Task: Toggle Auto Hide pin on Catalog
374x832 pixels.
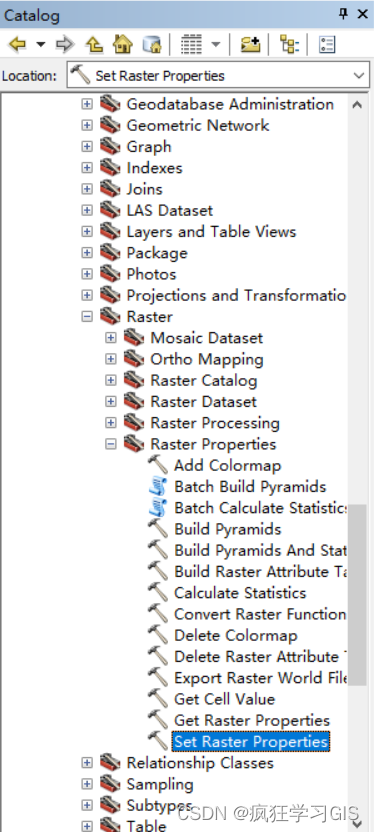Action: tap(343, 14)
